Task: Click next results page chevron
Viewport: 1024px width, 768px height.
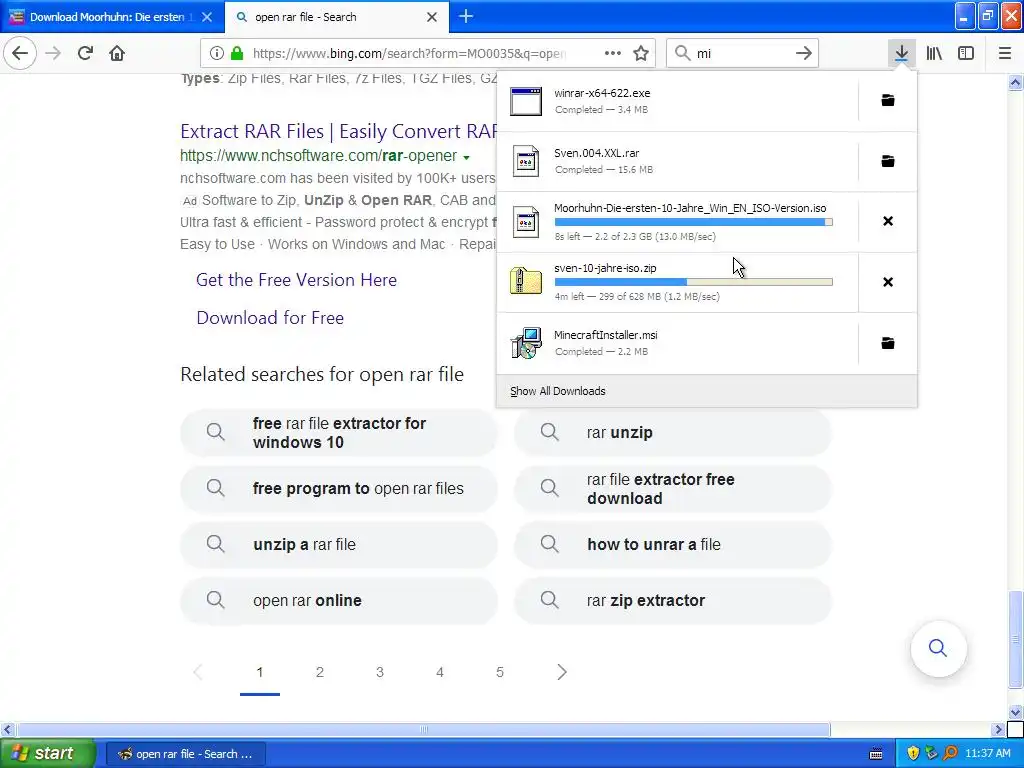Action: point(562,672)
